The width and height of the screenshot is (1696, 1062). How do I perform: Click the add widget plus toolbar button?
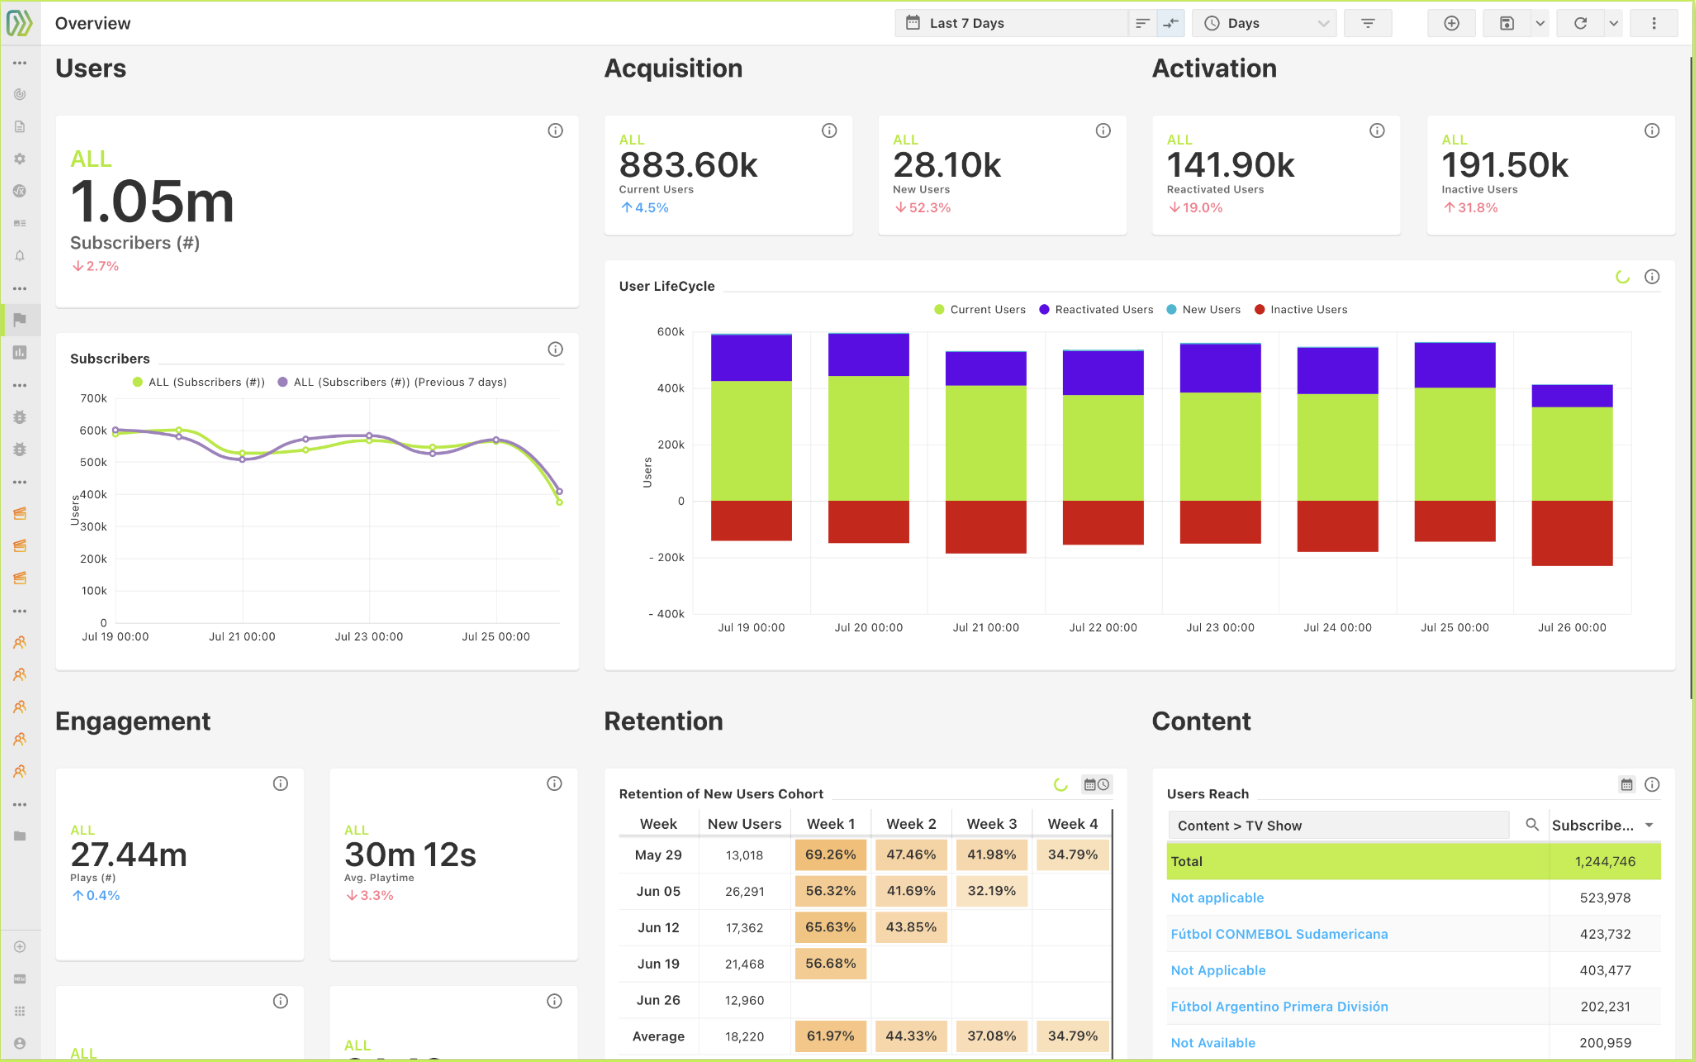(x=1451, y=23)
